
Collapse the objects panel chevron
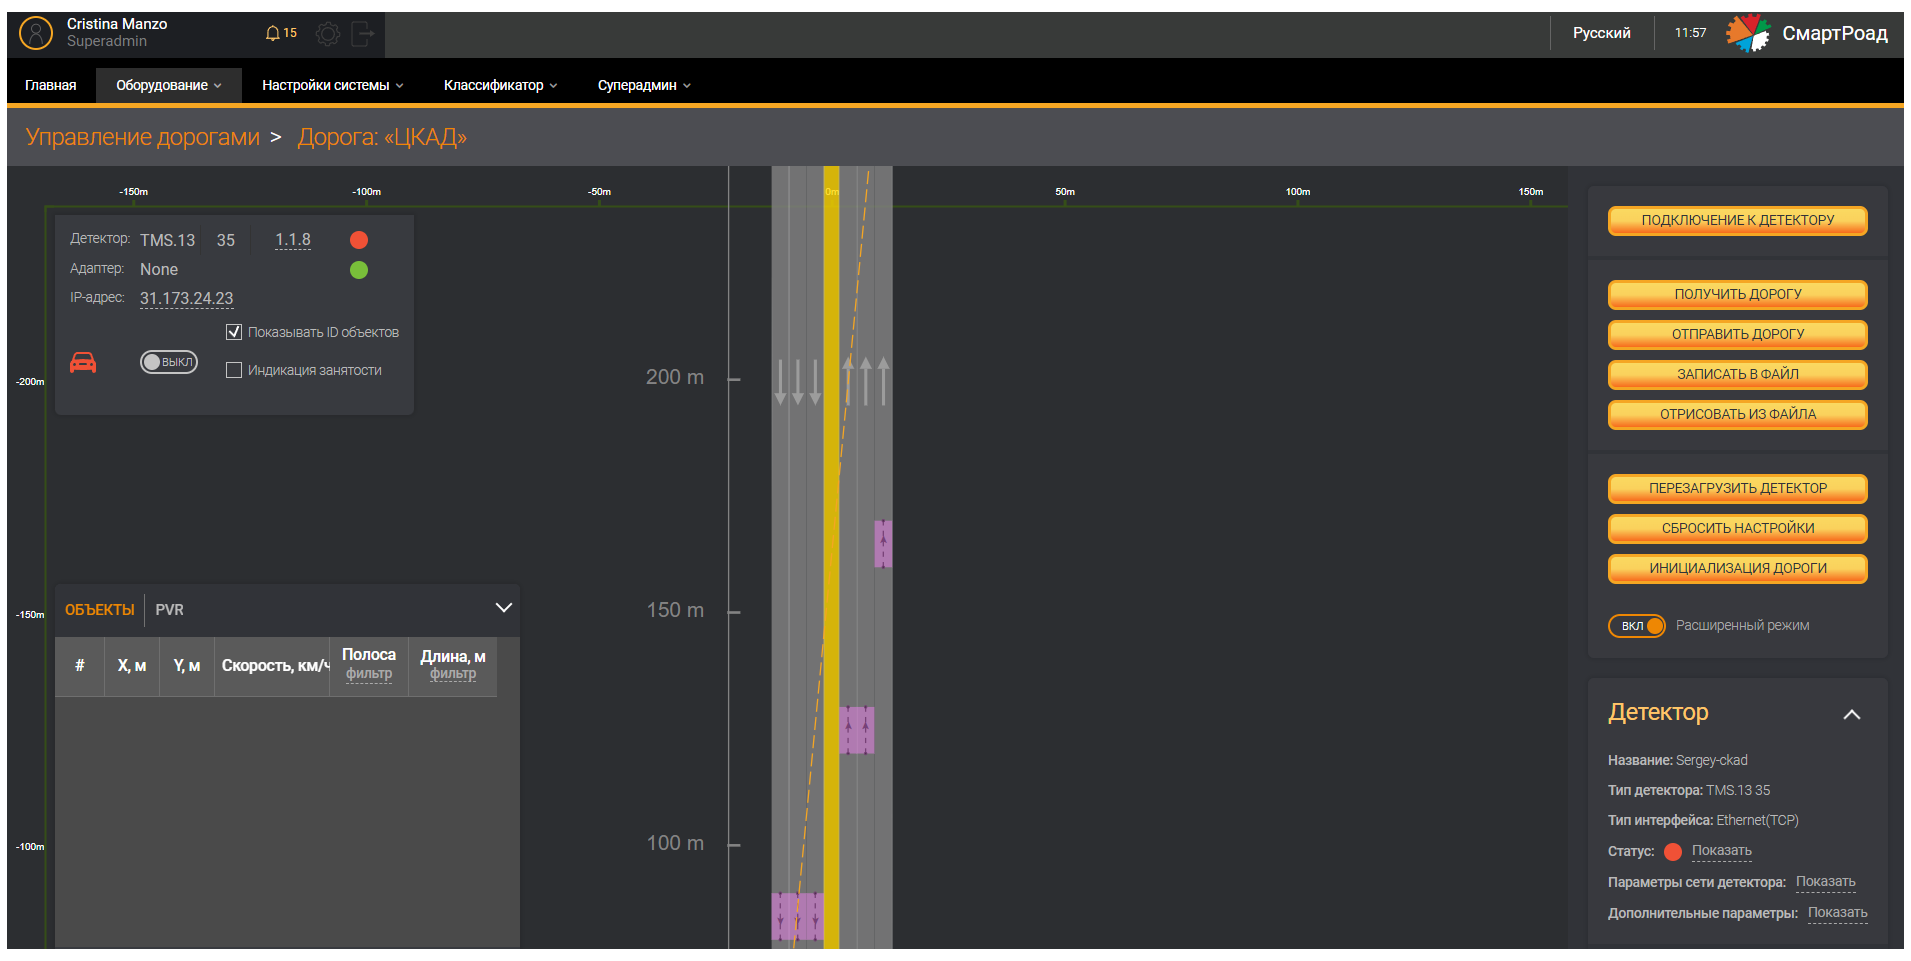pyautogui.click(x=504, y=608)
